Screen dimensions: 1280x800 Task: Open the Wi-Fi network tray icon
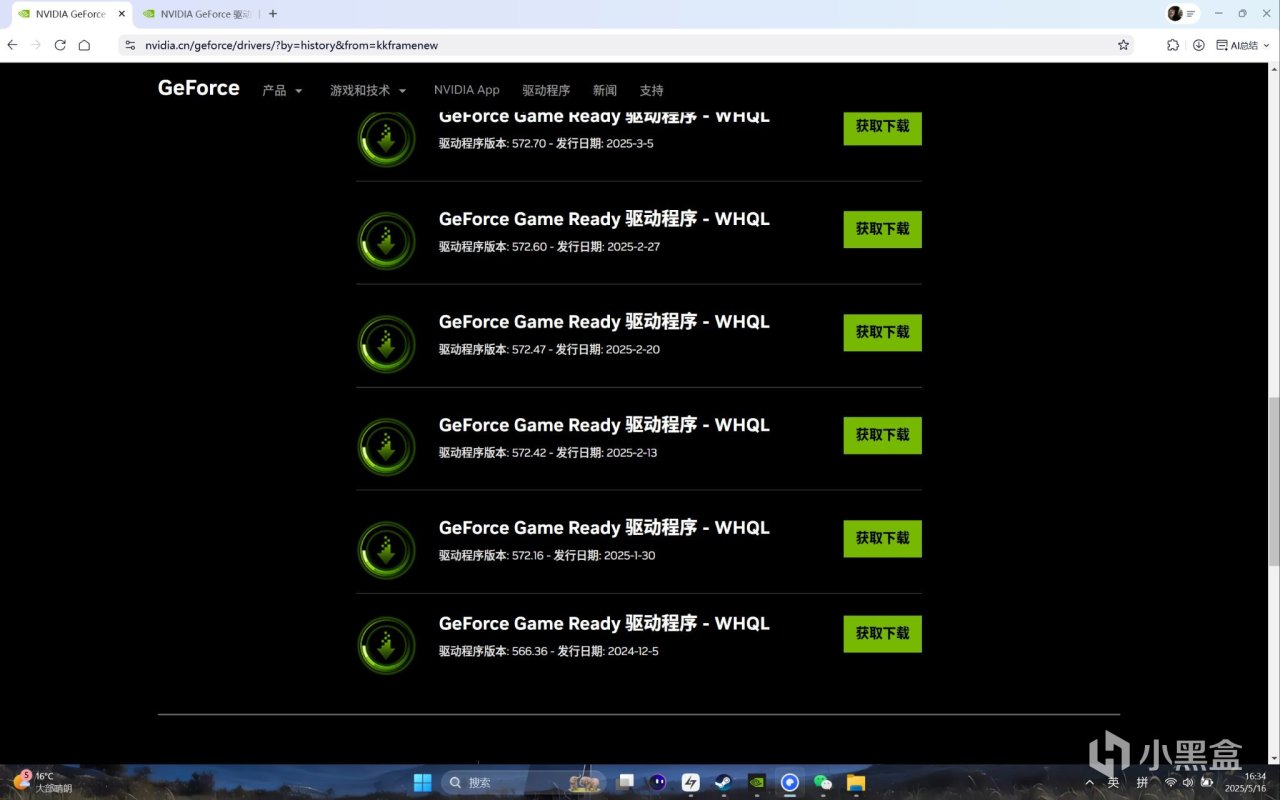[1171, 782]
